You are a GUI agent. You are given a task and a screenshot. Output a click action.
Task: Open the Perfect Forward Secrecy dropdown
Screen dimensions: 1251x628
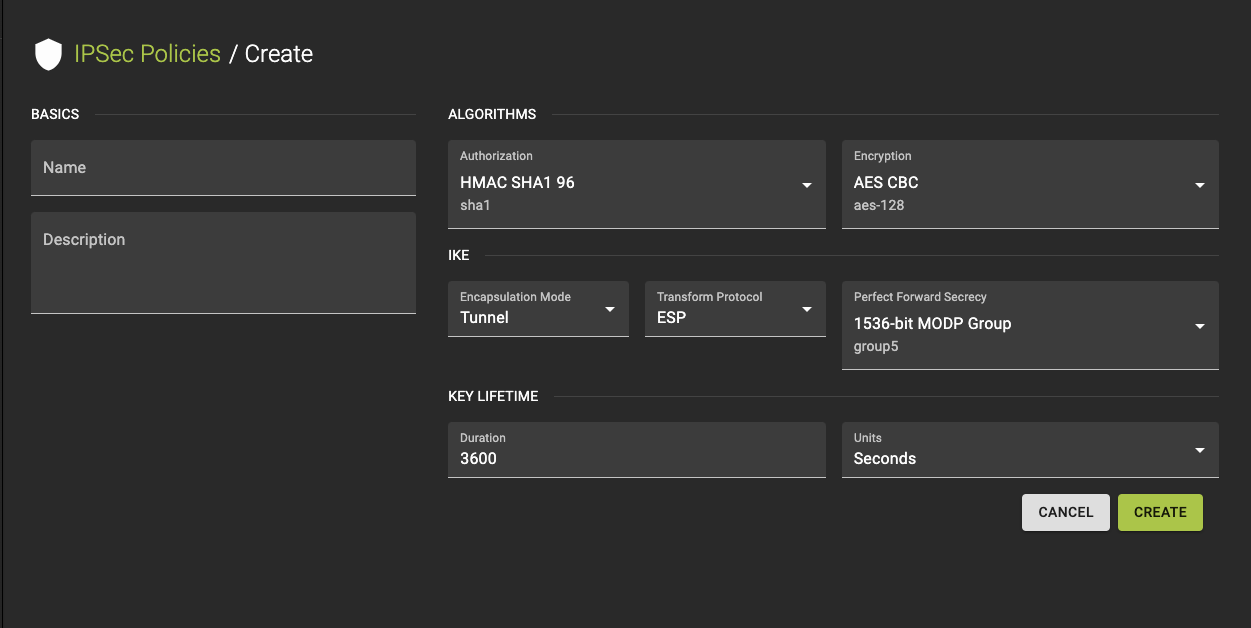coord(1030,325)
